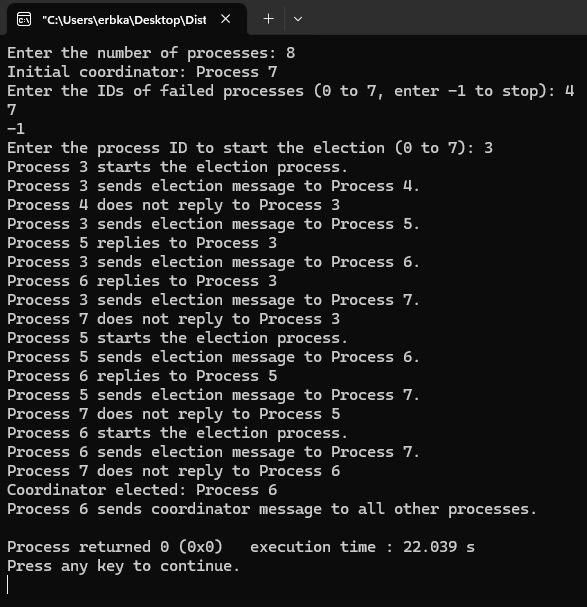Open a new terminal tab with plus

point(268,19)
